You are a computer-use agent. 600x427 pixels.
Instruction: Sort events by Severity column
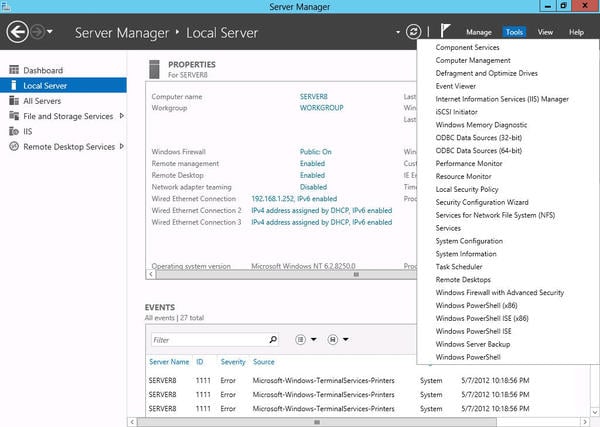click(x=233, y=362)
